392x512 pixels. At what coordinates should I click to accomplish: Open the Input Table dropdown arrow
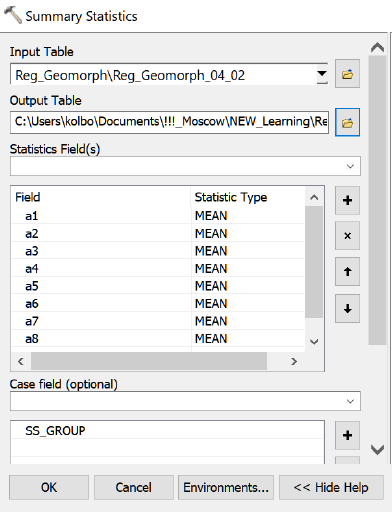coord(322,74)
